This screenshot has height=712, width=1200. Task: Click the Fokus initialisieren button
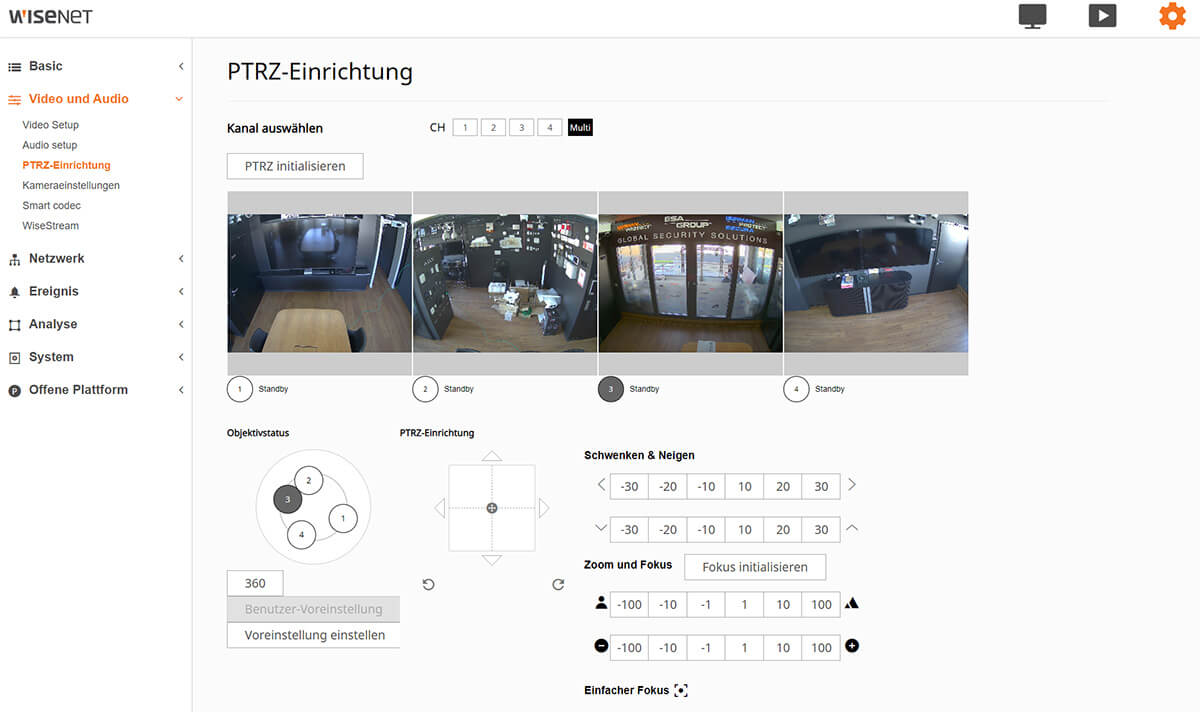[x=754, y=567]
